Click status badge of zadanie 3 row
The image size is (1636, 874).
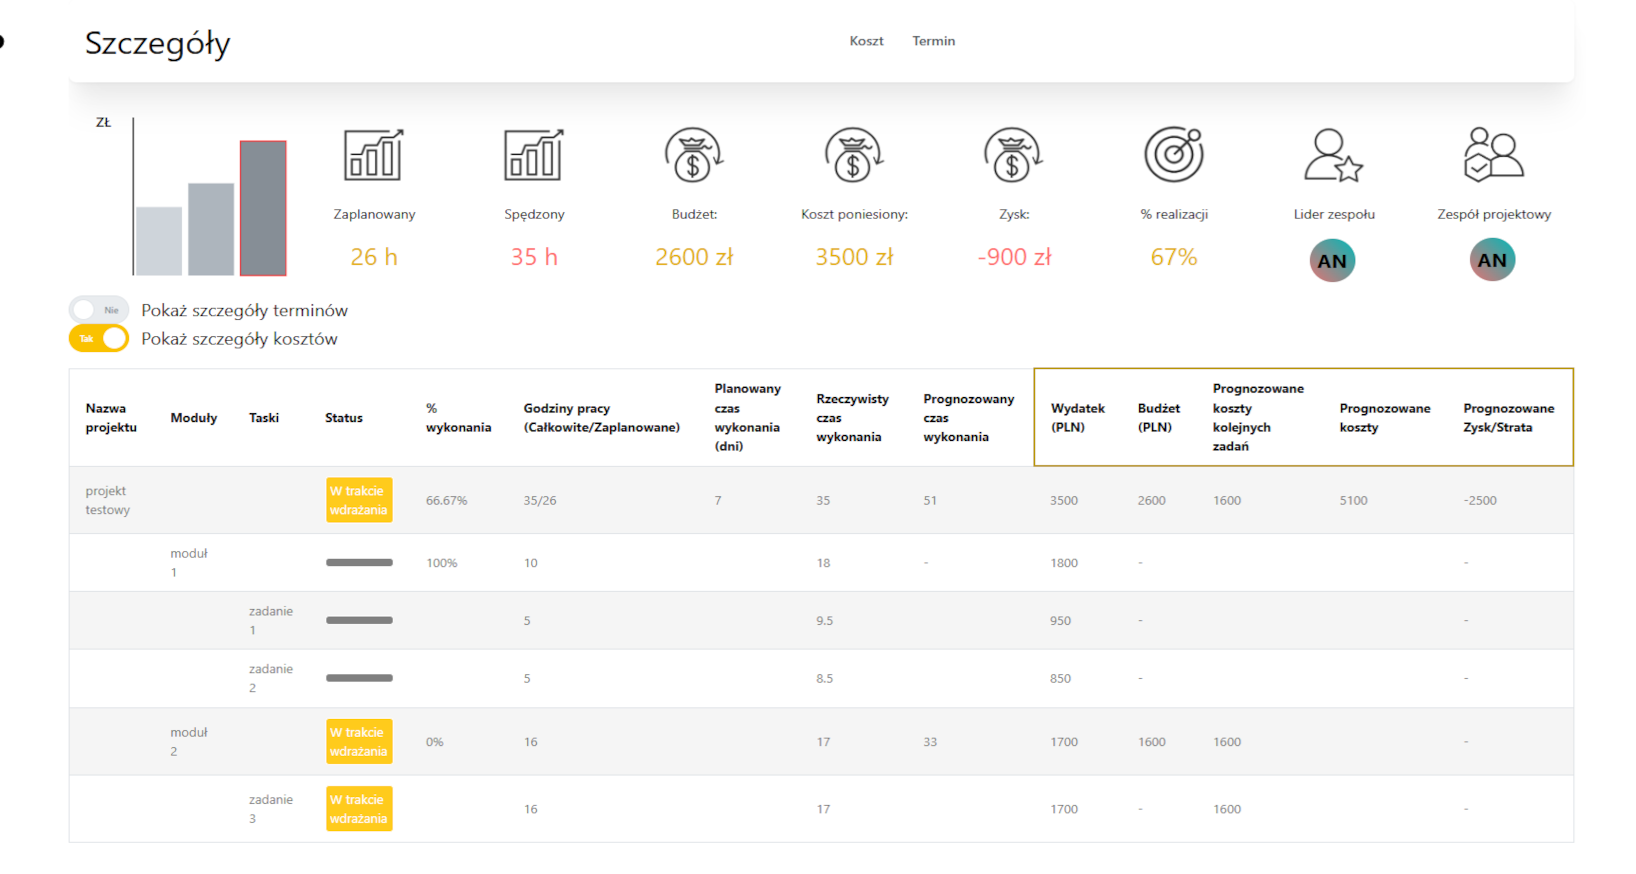359,809
